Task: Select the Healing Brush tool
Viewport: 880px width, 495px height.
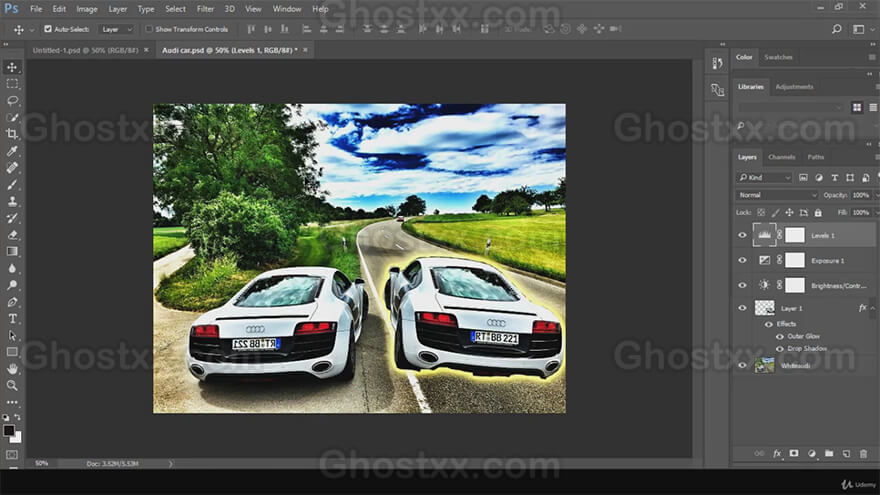Action: 12,167
